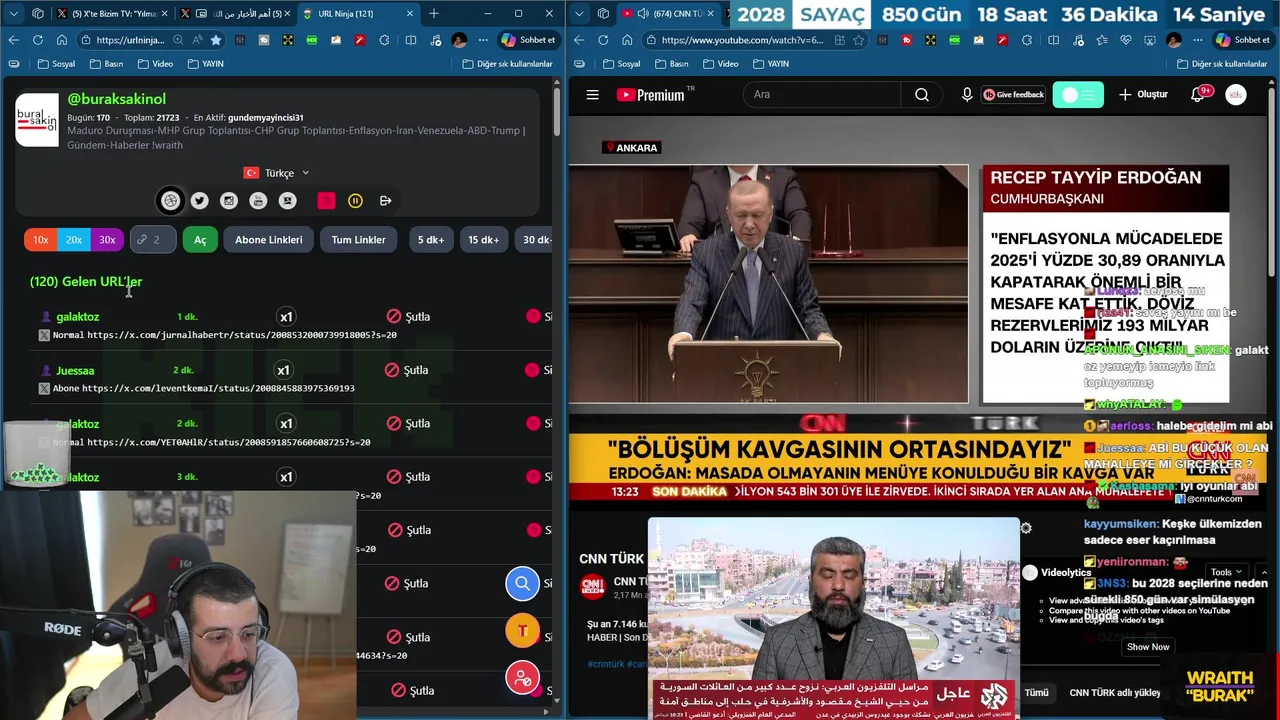Open the three-dot menu in YouTube browser
The width and height of the screenshot is (1280, 720).
pyautogui.click(x=1198, y=40)
